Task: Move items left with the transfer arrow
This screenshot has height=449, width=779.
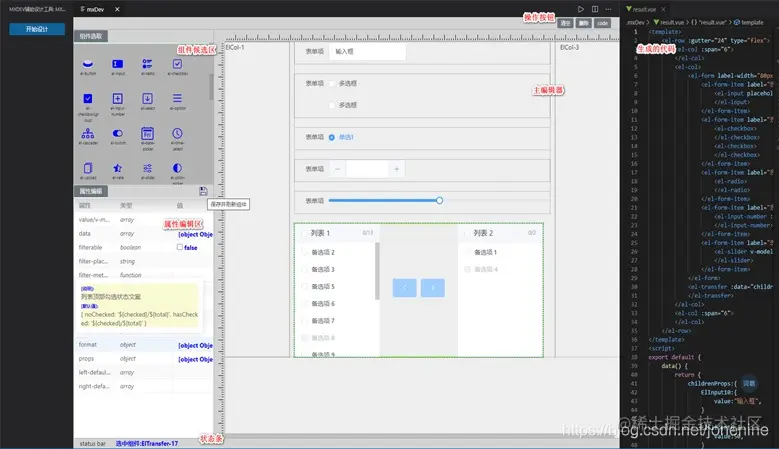Action: tap(404, 288)
